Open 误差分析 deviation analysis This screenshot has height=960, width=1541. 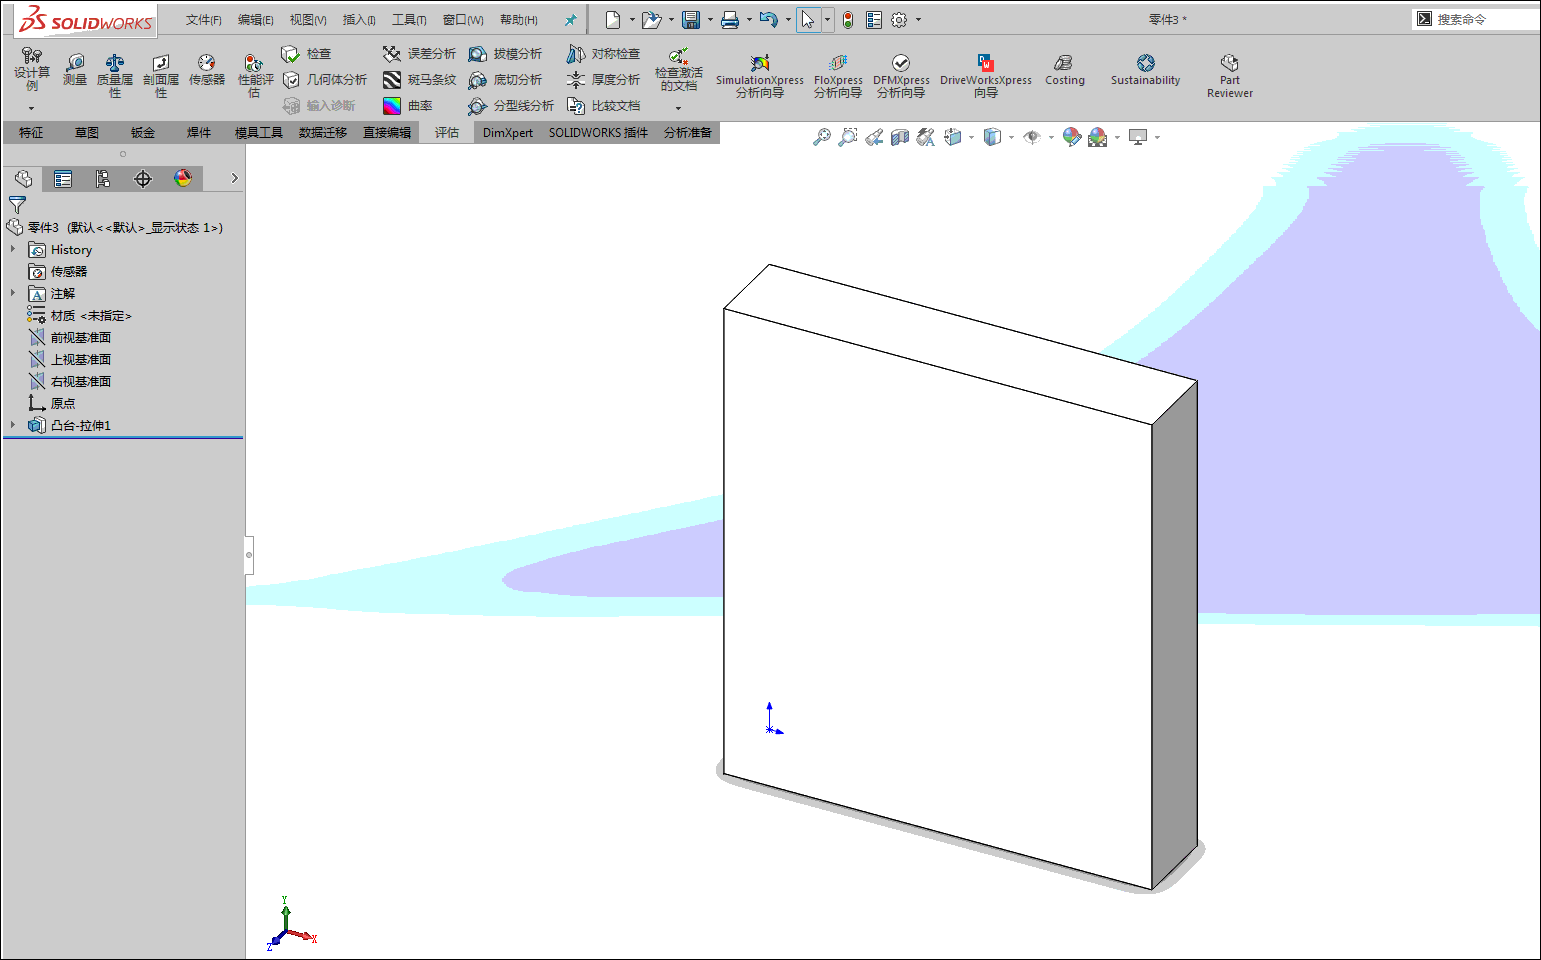point(419,54)
